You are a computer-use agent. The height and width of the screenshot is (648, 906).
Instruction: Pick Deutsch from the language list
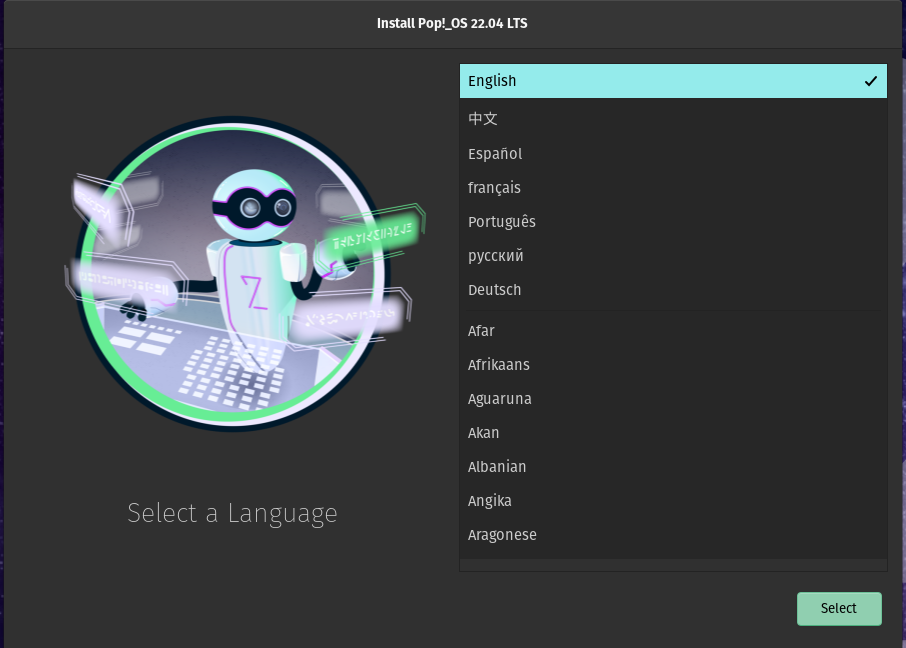pyautogui.click(x=673, y=290)
